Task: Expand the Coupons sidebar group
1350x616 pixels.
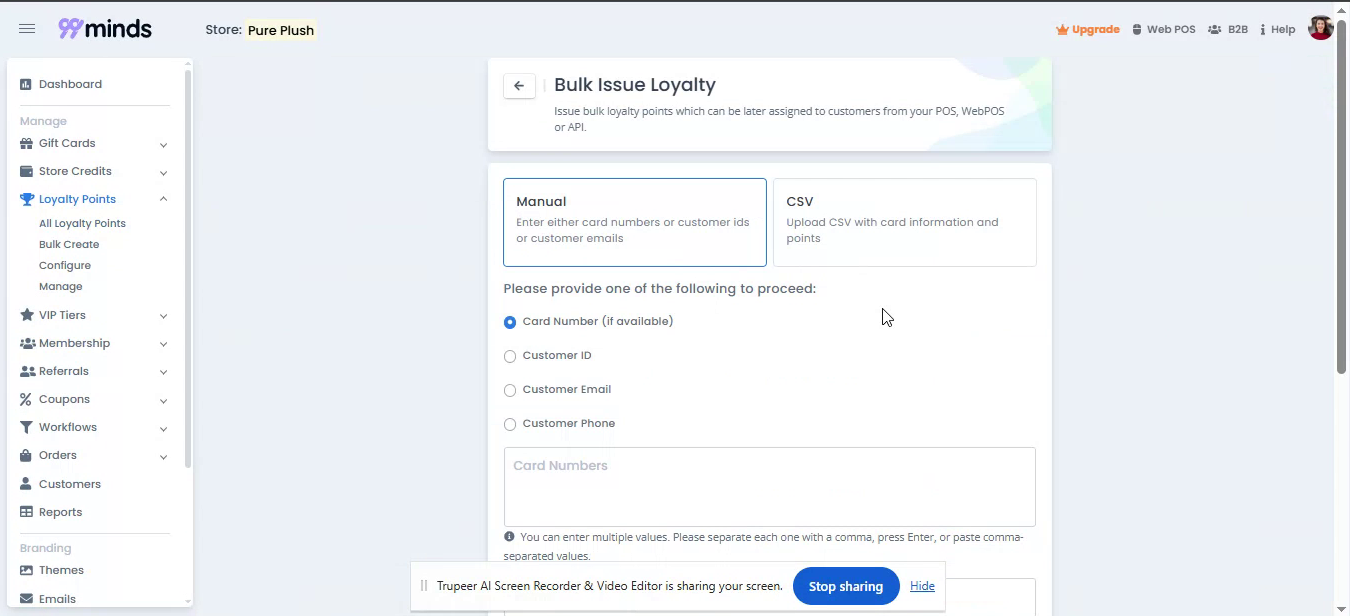Action: pos(163,400)
